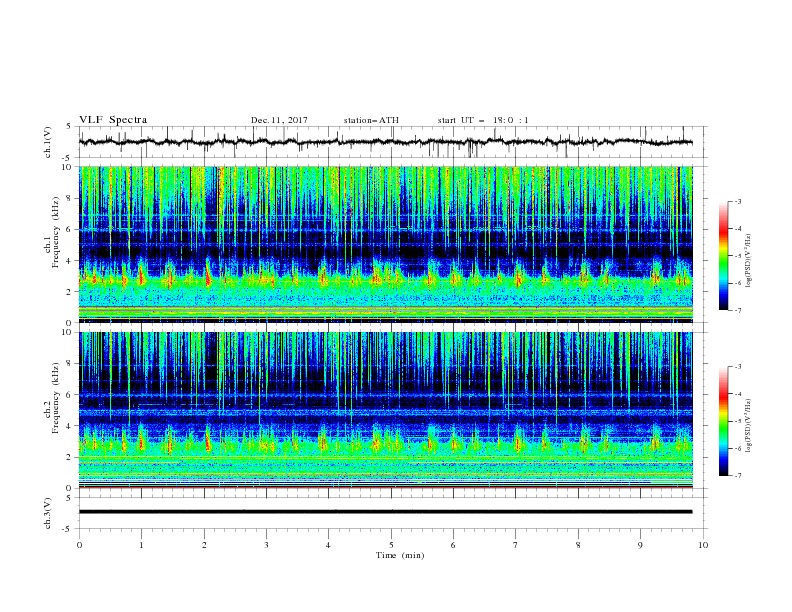Click the "9" tick on the time axis
Screen dimensions: 792x612
click(640, 545)
